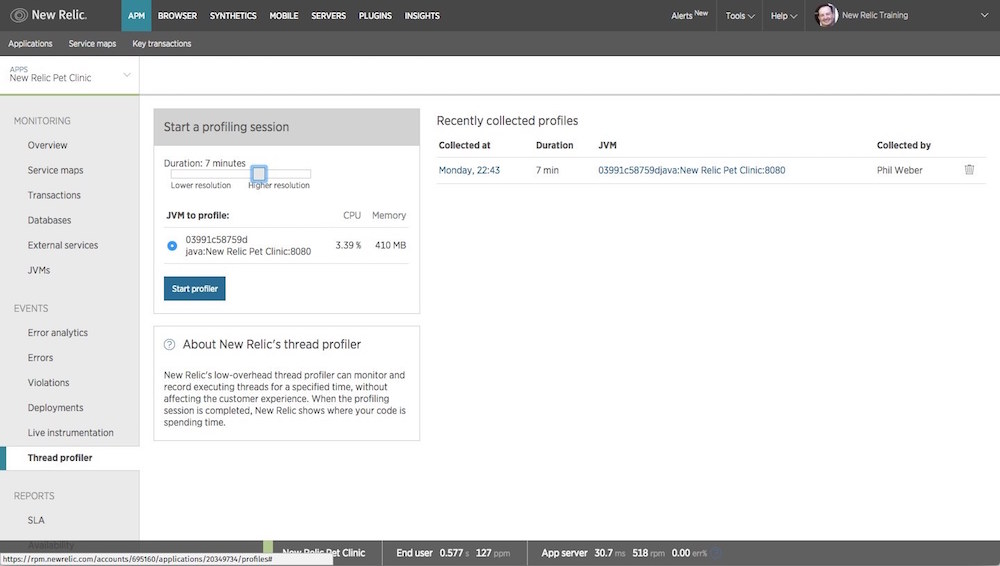This screenshot has height=566, width=1000.
Task: Click the question mark icon beside About thread profiler
Action: point(170,345)
